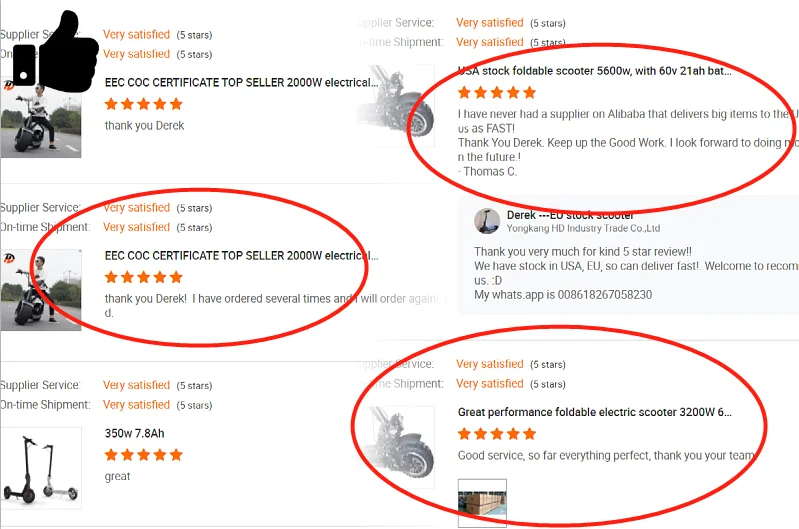Image resolution: width=799 pixels, height=529 pixels.
Task: Click the black thumbs-up icon
Action: point(55,52)
